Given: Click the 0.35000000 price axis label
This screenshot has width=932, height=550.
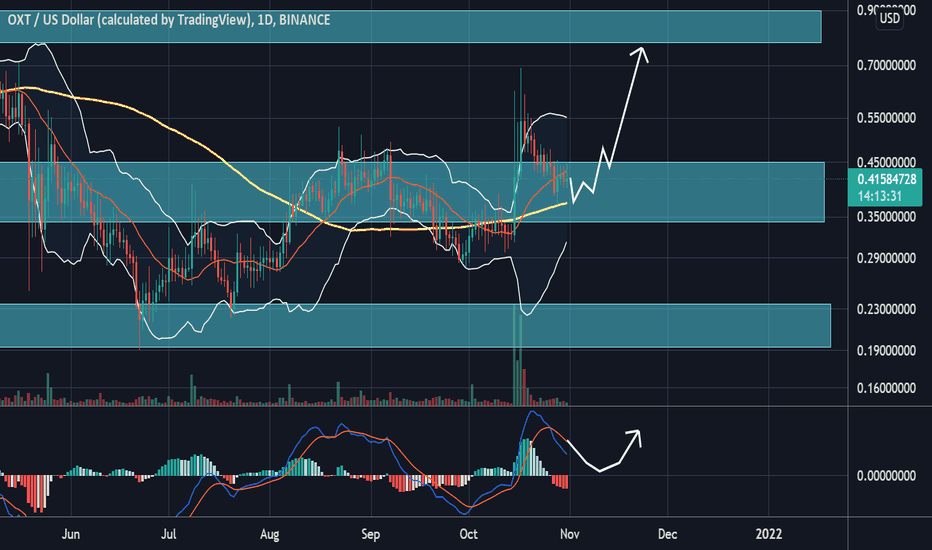Looking at the screenshot, I should pyautogui.click(x=886, y=217).
